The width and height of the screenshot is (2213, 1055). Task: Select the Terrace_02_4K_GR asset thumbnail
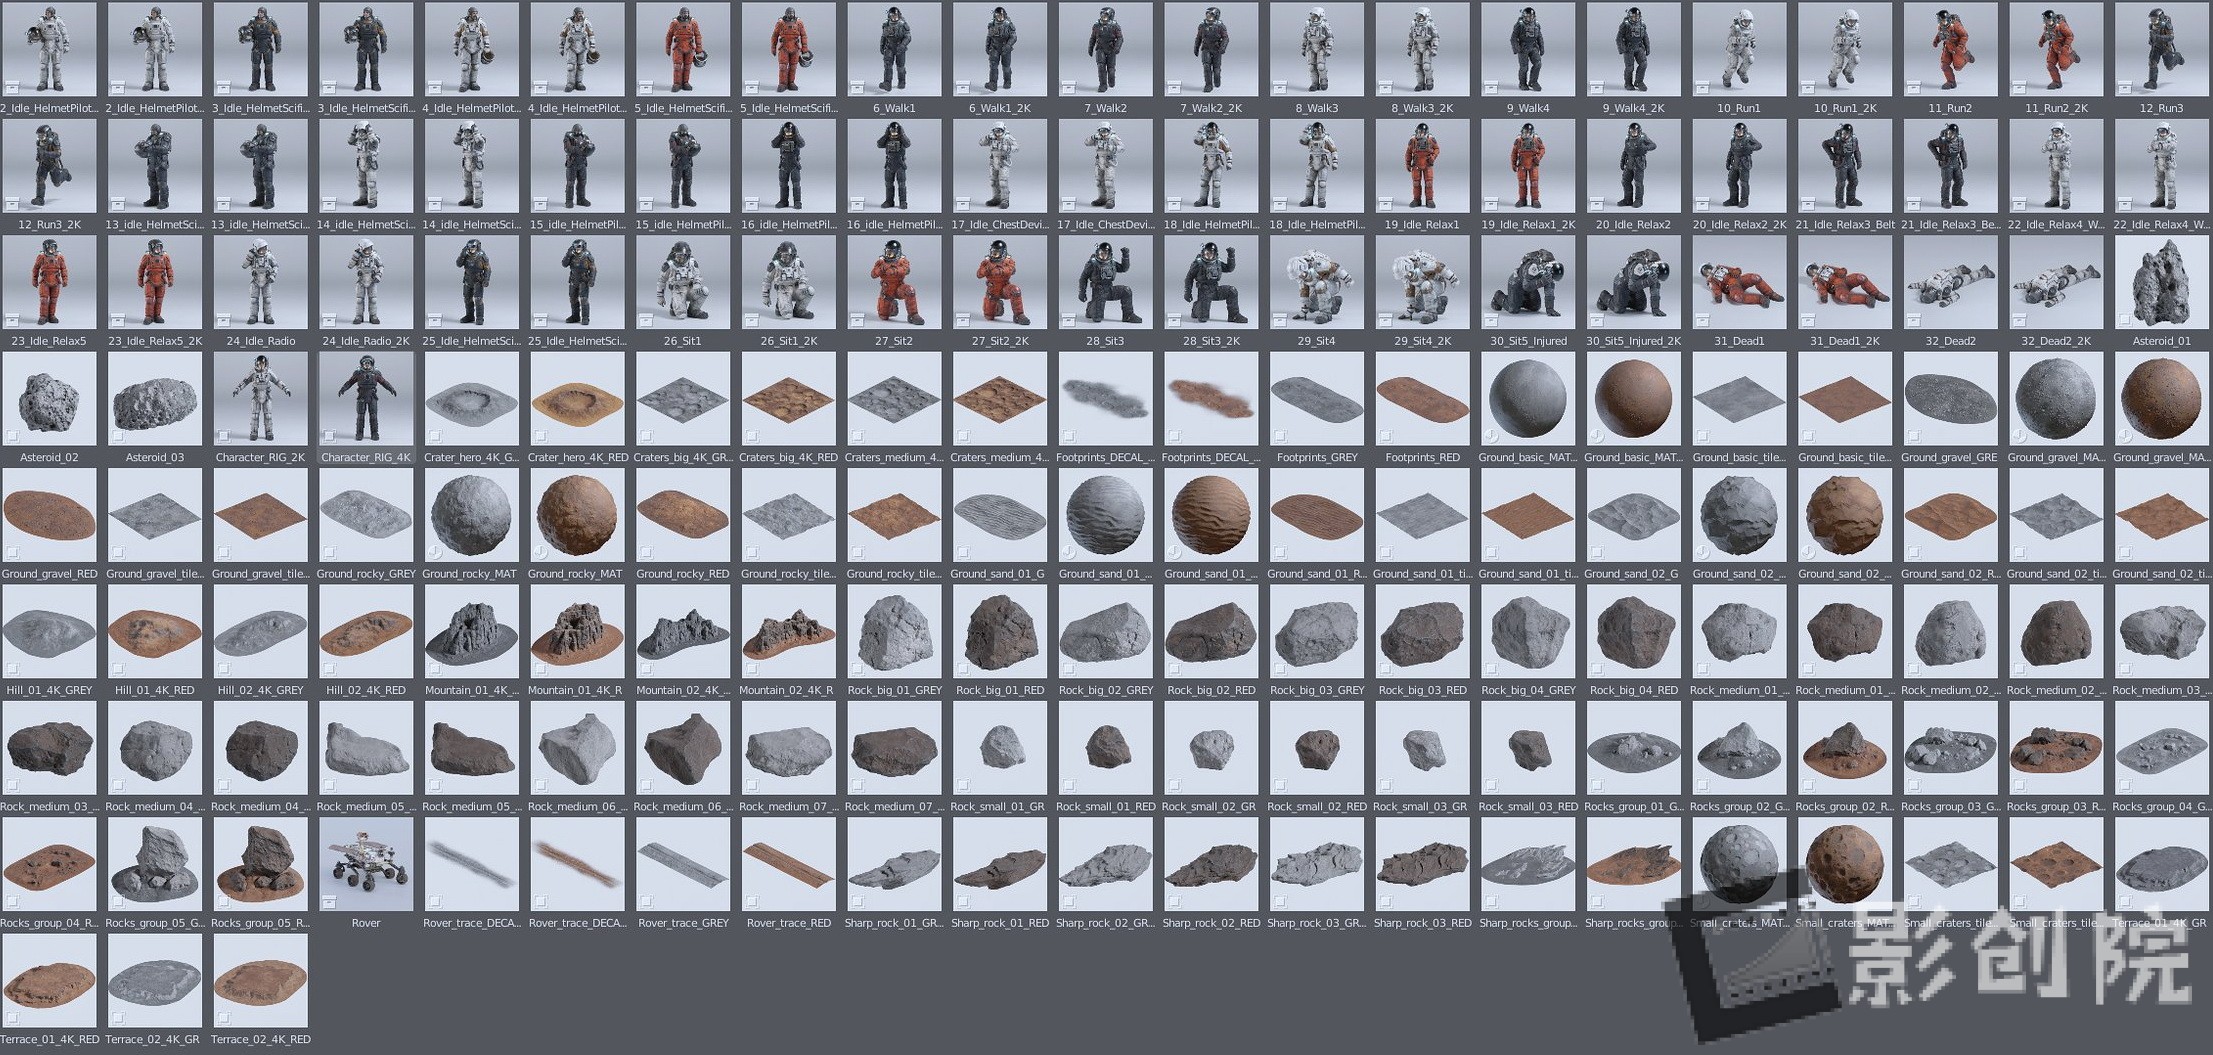(x=154, y=981)
